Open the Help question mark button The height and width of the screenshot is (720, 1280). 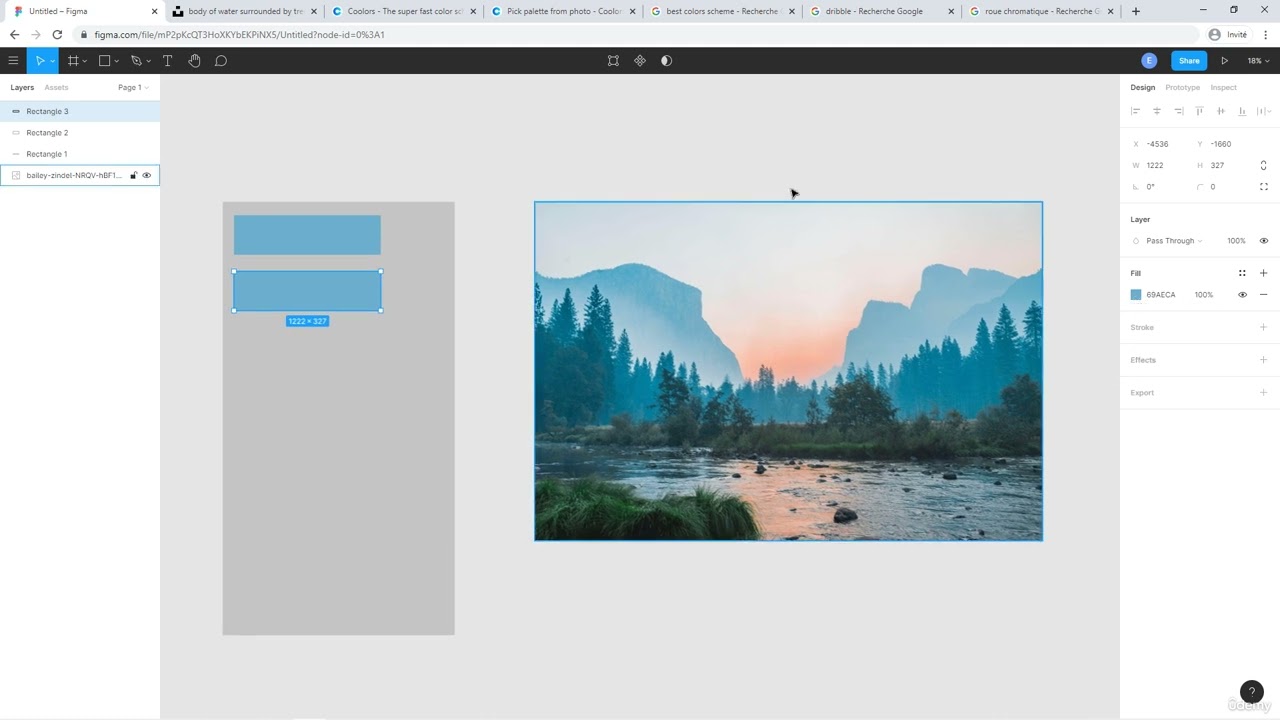(1251, 692)
